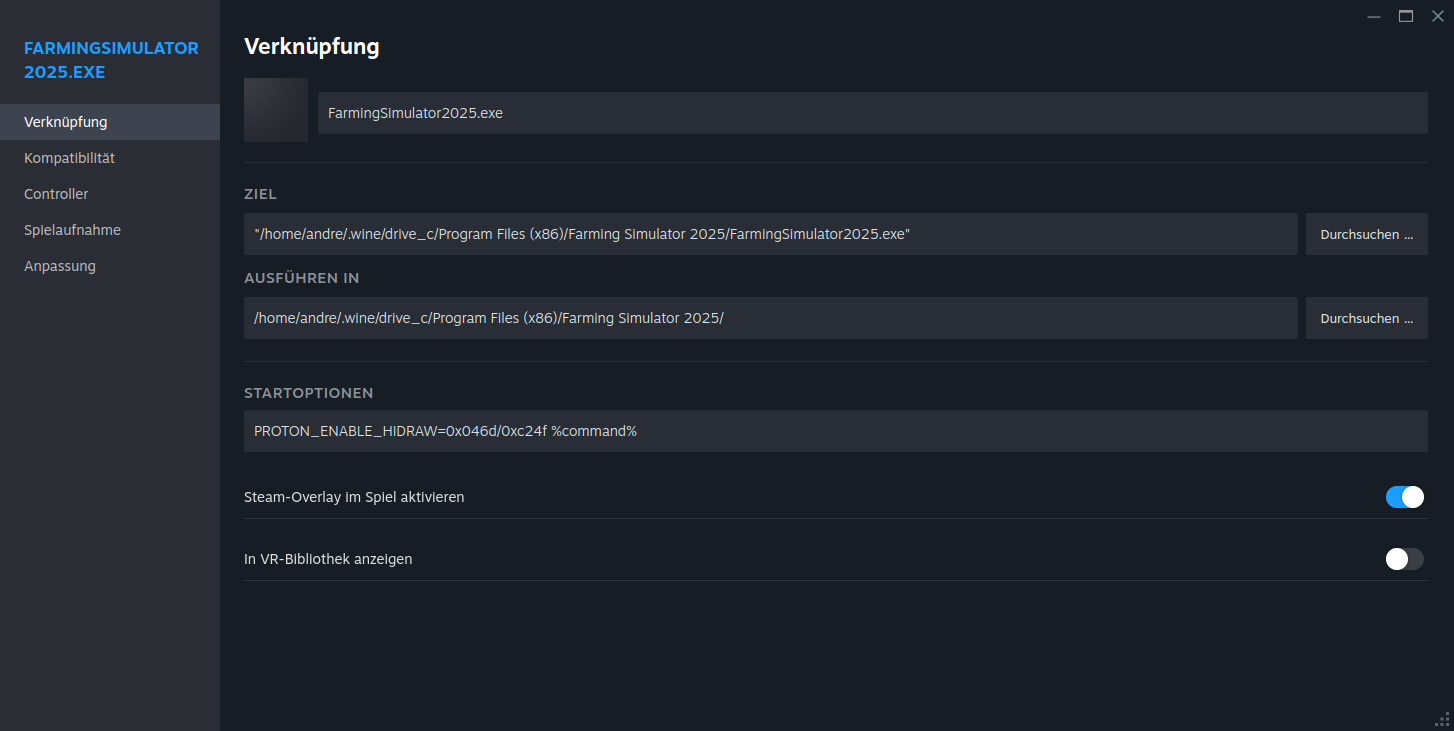The image size is (1454, 731).
Task: Minimize the shortcut properties window
Action: pyautogui.click(x=1374, y=16)
